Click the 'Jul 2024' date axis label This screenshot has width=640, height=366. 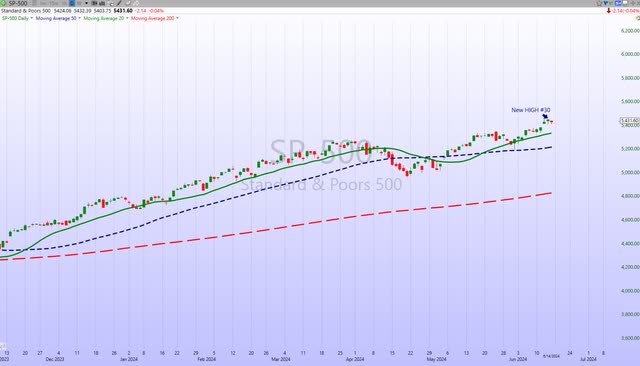pyautogui.click(x=588, y=359)
